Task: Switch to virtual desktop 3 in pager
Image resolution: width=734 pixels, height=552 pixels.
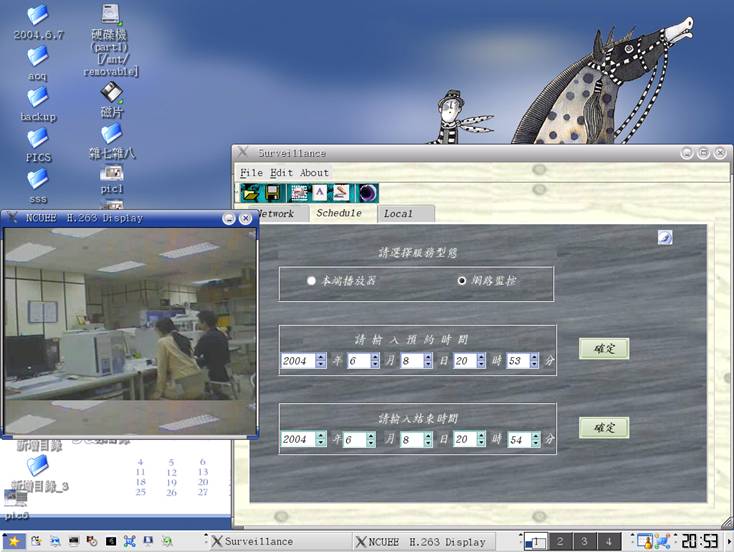Action: pyautogui.click(x=585, y=541)
